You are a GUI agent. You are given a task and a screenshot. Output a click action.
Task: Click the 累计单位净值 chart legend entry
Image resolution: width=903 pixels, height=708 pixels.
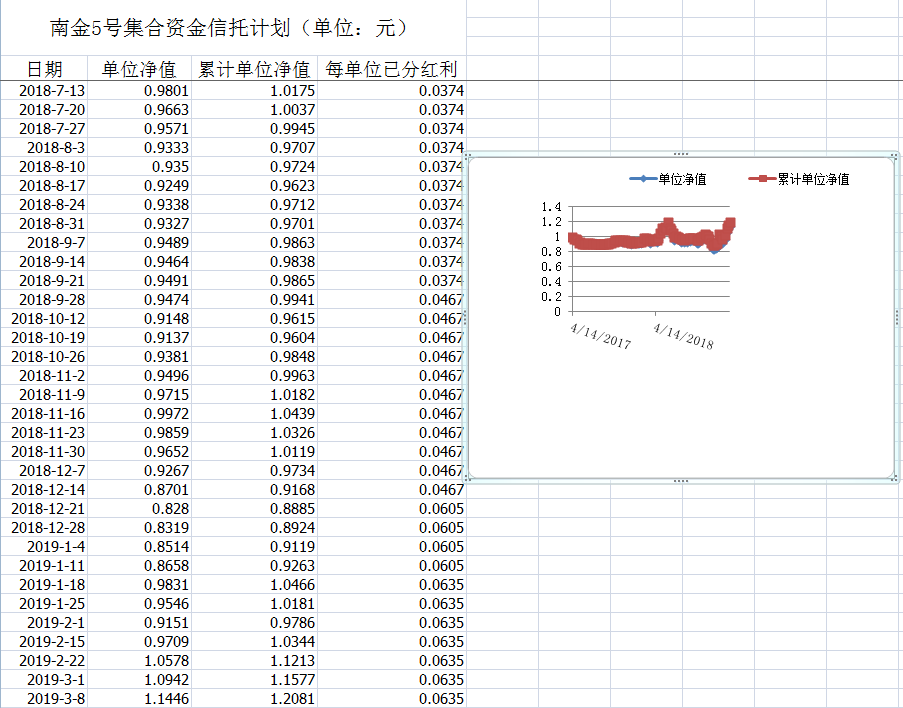coord(799,179)
